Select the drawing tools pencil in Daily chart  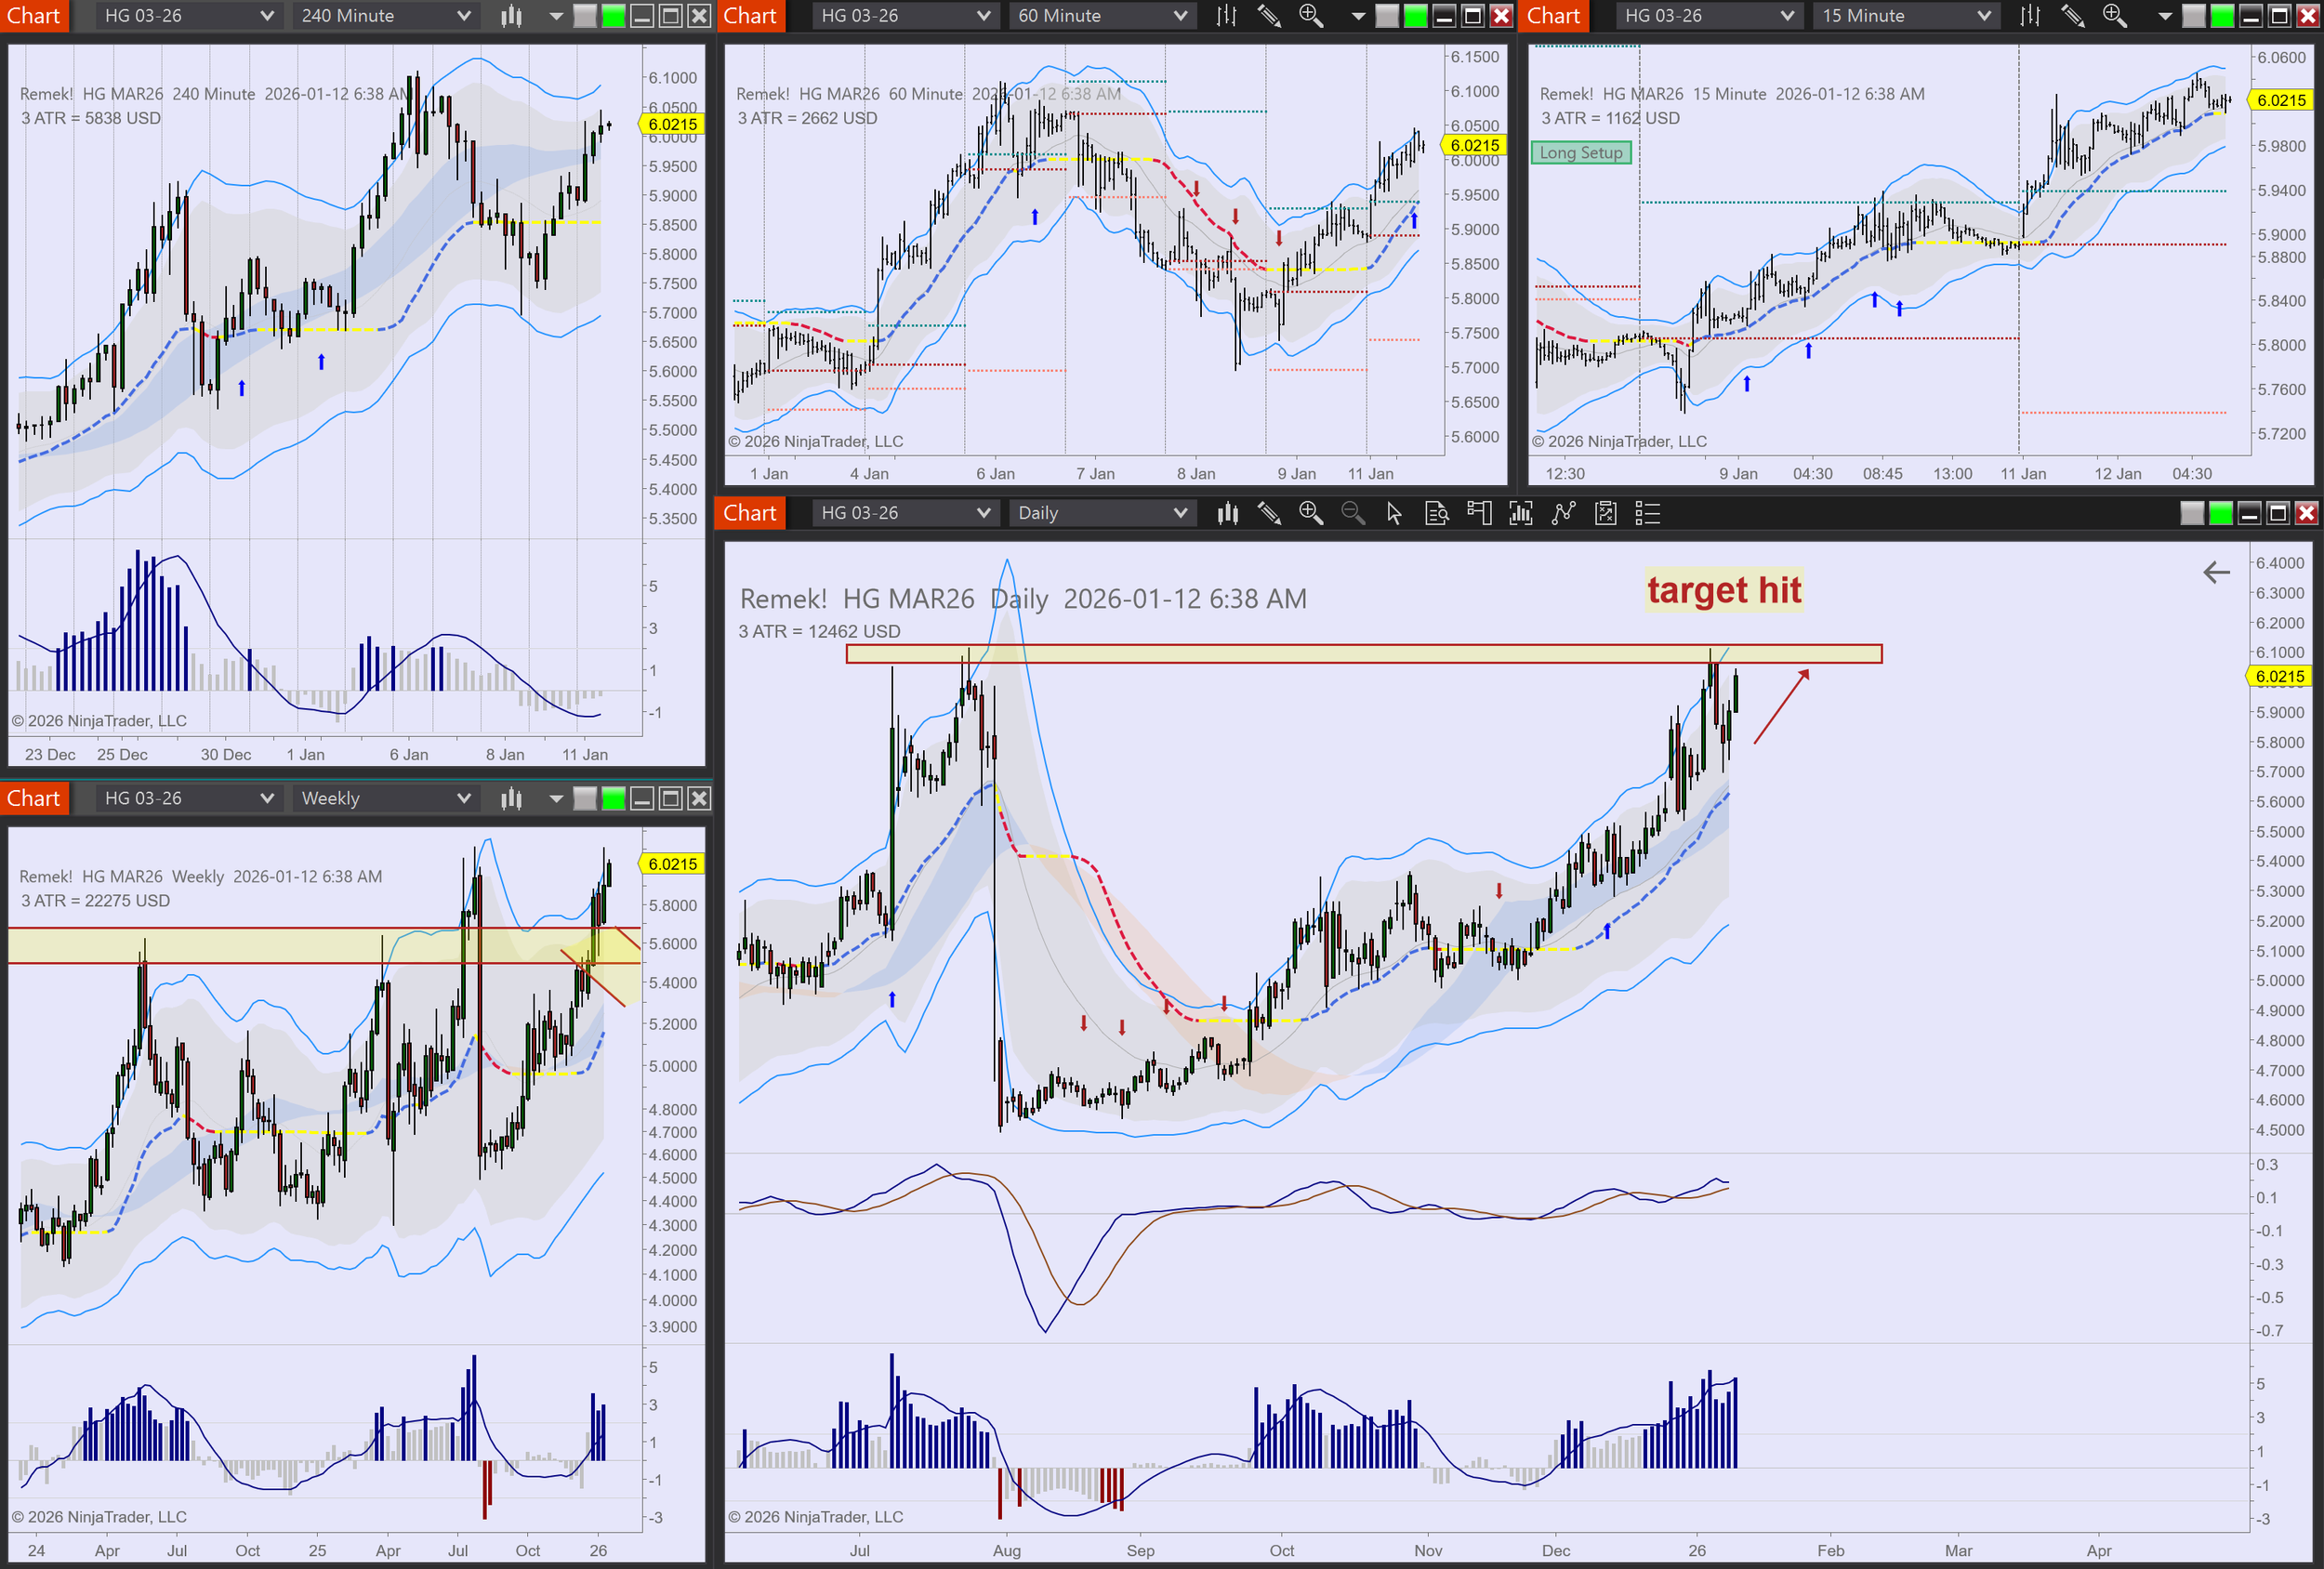[1269, 513]
